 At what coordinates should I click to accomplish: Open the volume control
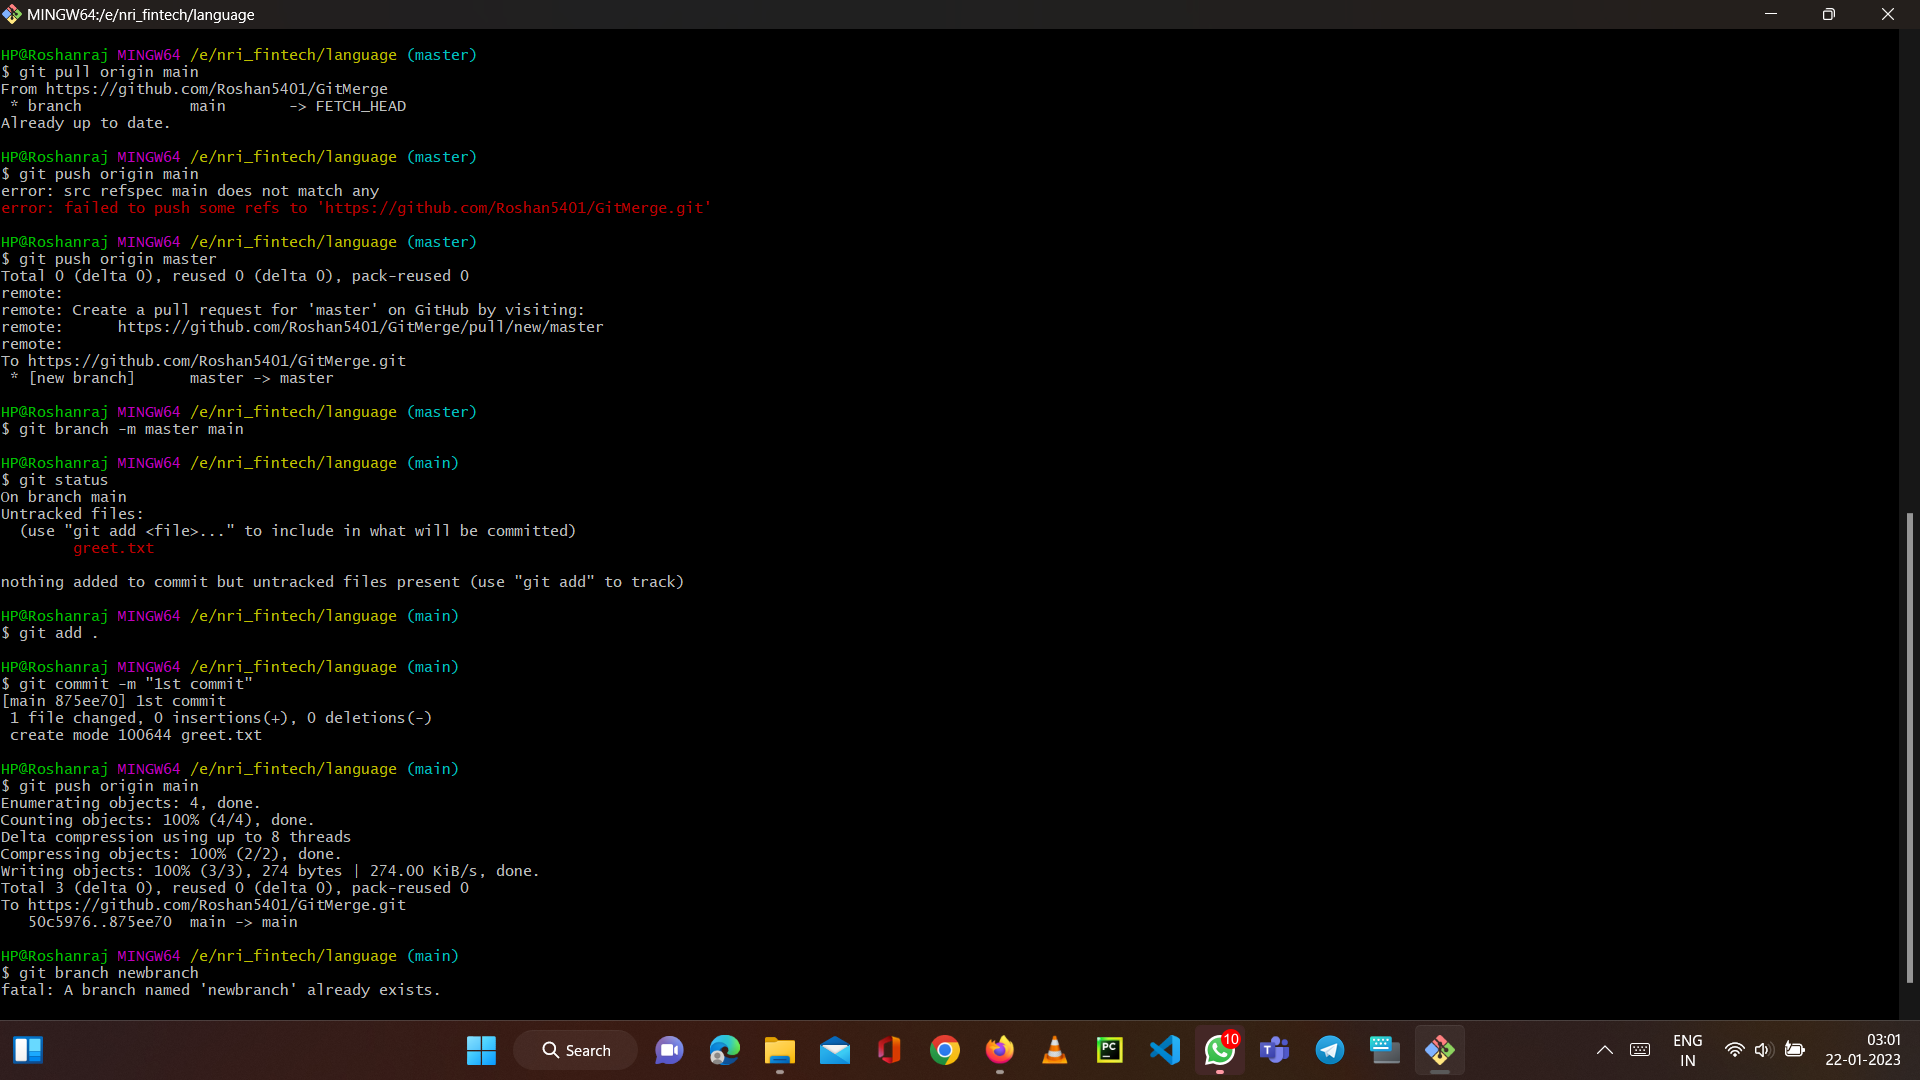(x=1763, y=1050)
